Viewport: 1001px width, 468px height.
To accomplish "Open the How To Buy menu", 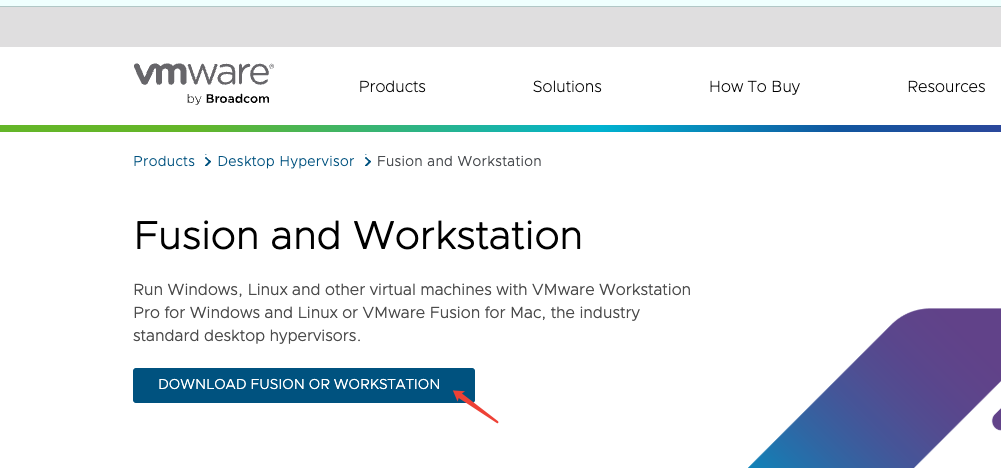I will pos(754,87).
